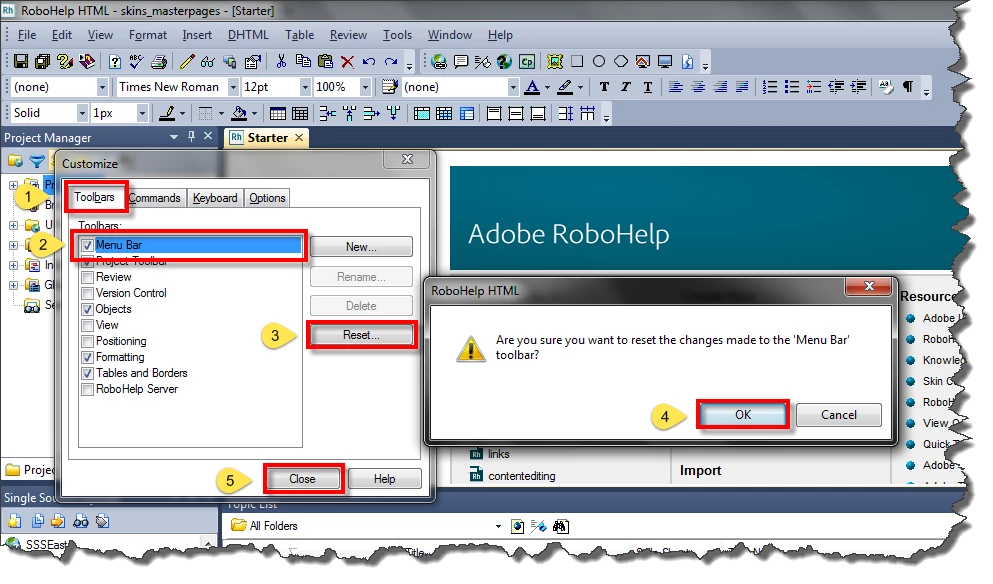Open the Tools menu
The width and height of the screenshot is (993, 584).
click(x=397, y=35)
